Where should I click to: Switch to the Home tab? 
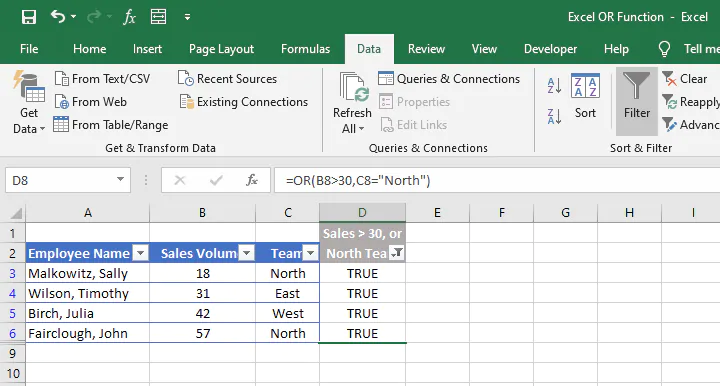click(90, 49)
